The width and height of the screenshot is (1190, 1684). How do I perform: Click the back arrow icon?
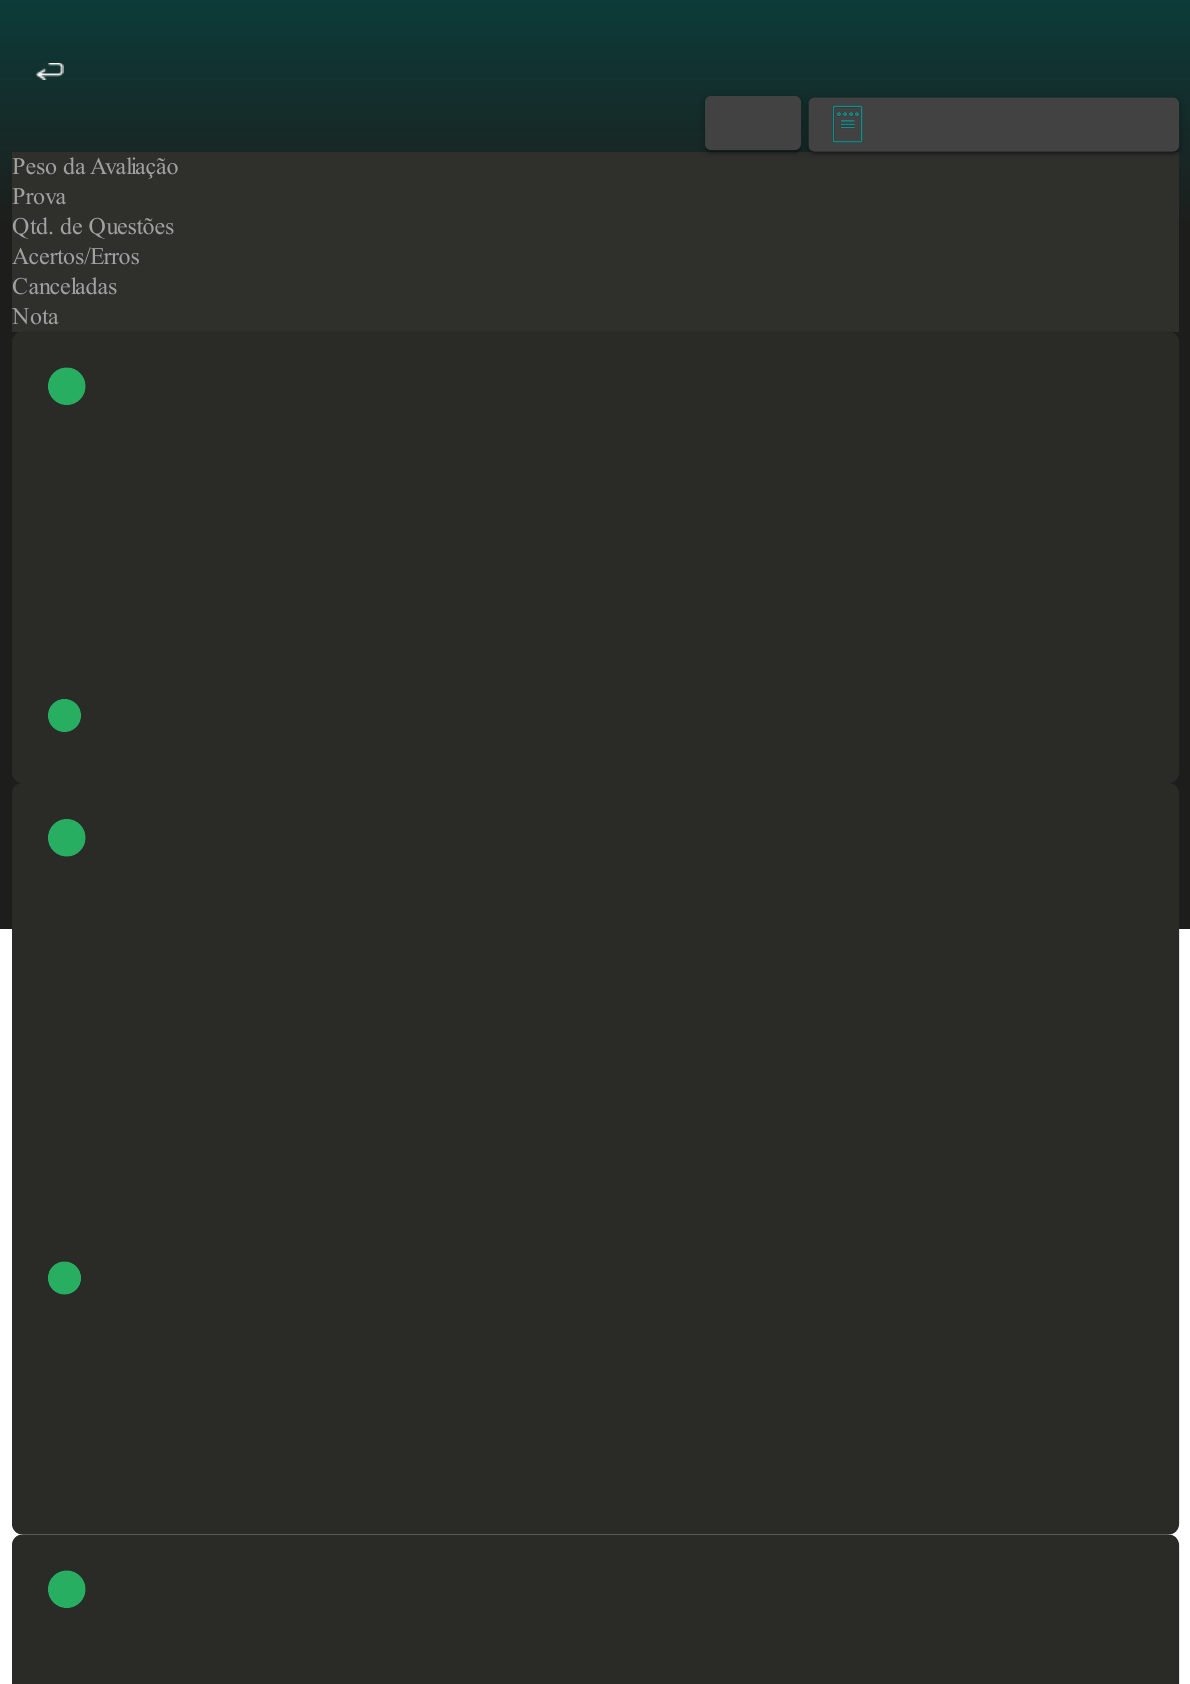point(49,71)
